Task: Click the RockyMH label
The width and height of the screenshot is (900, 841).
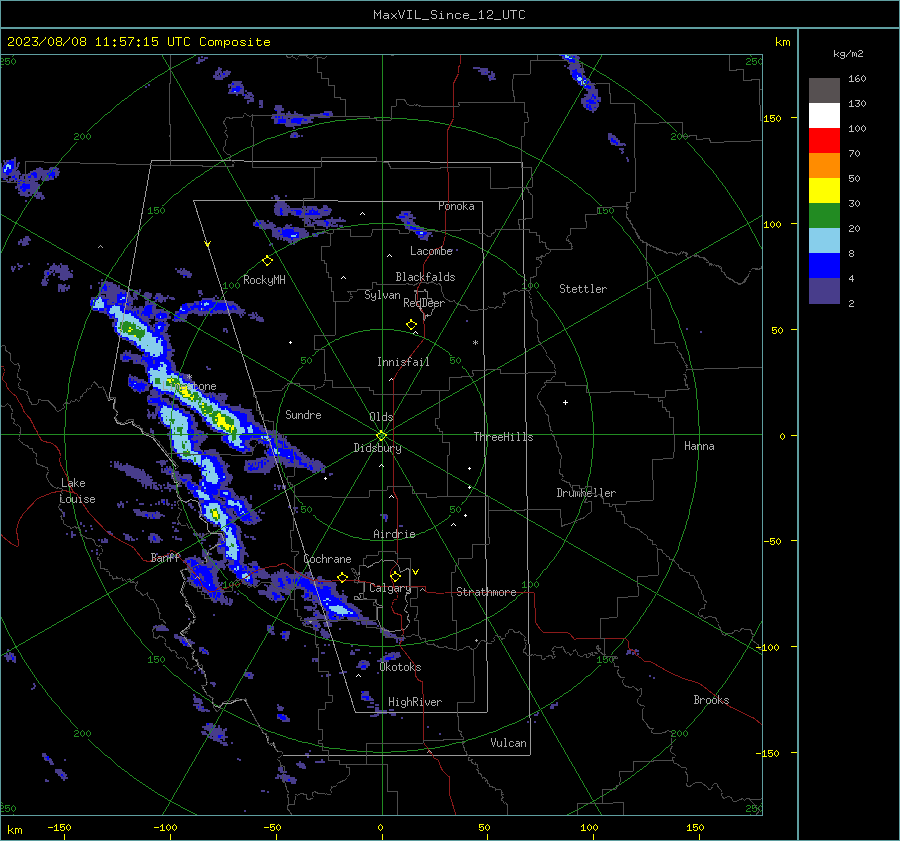Action: pos(264,280)
